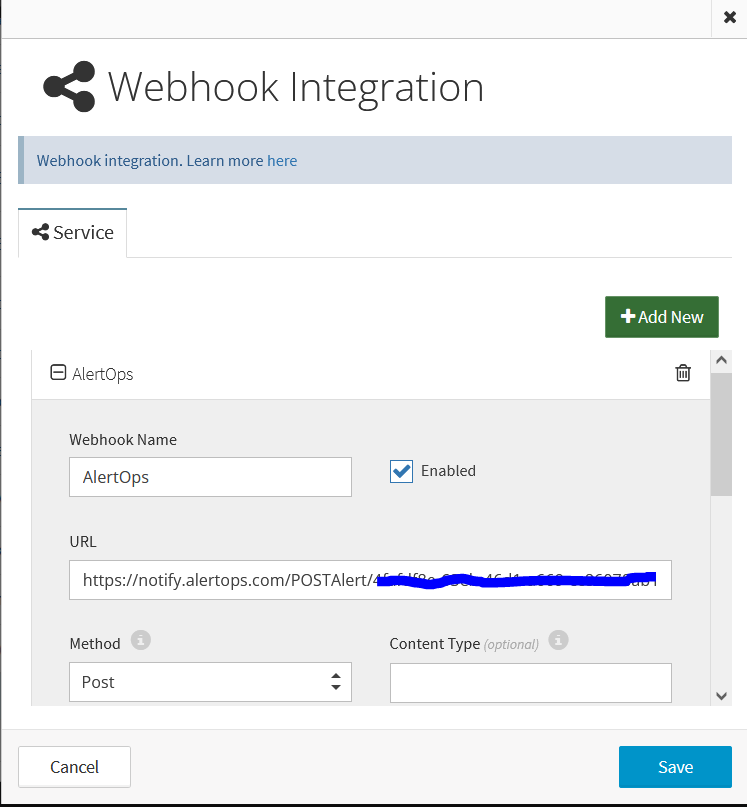Open the 'here' learn more link

point(282,161)
